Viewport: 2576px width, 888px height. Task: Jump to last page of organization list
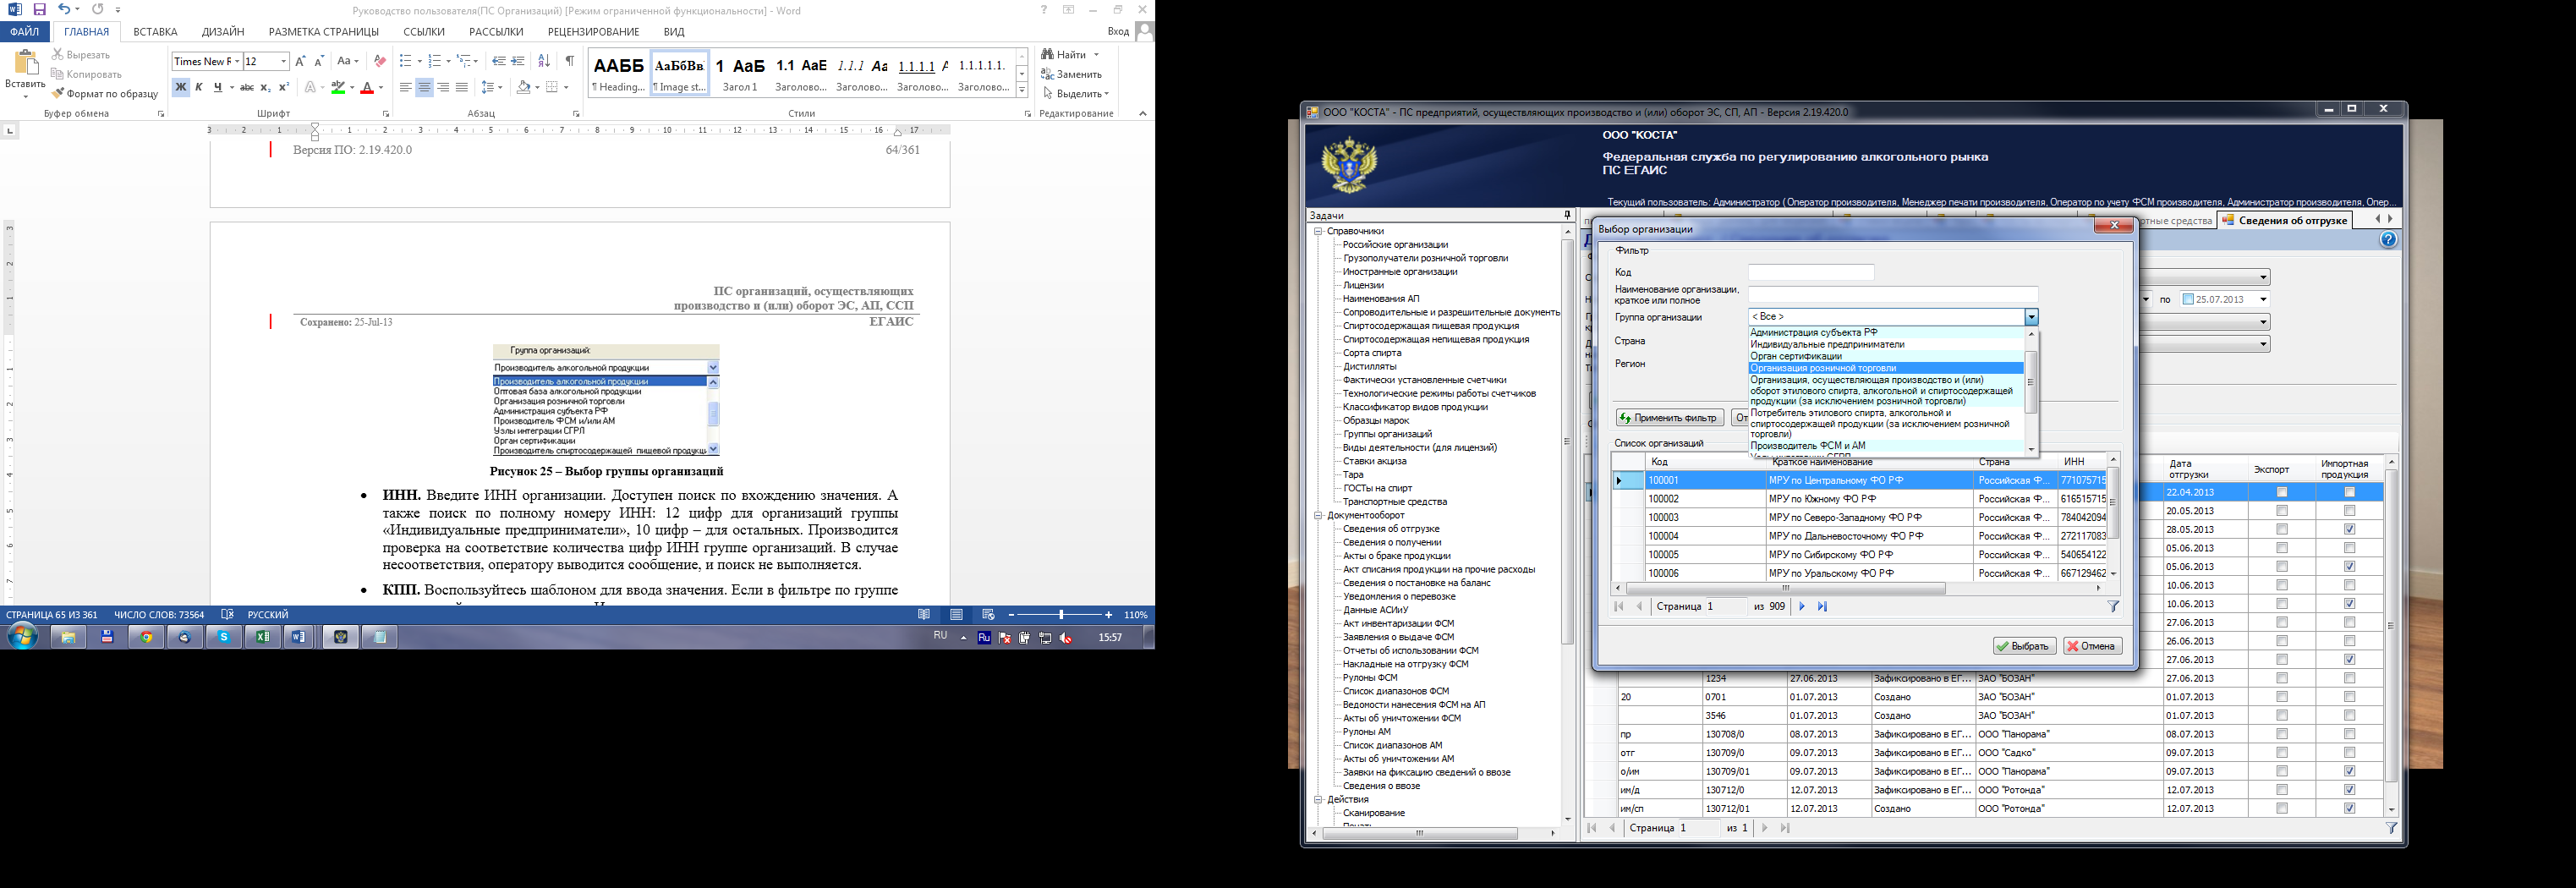[x=1822, y=607]
